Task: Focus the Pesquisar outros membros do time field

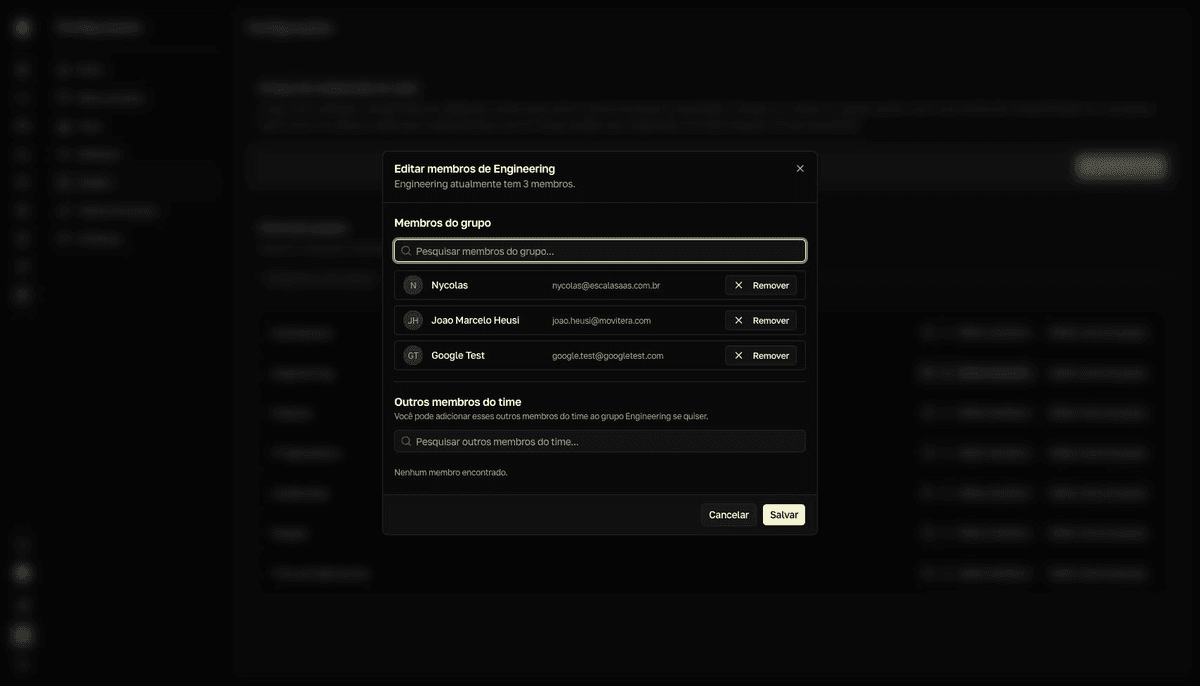Action: point(600,441)
